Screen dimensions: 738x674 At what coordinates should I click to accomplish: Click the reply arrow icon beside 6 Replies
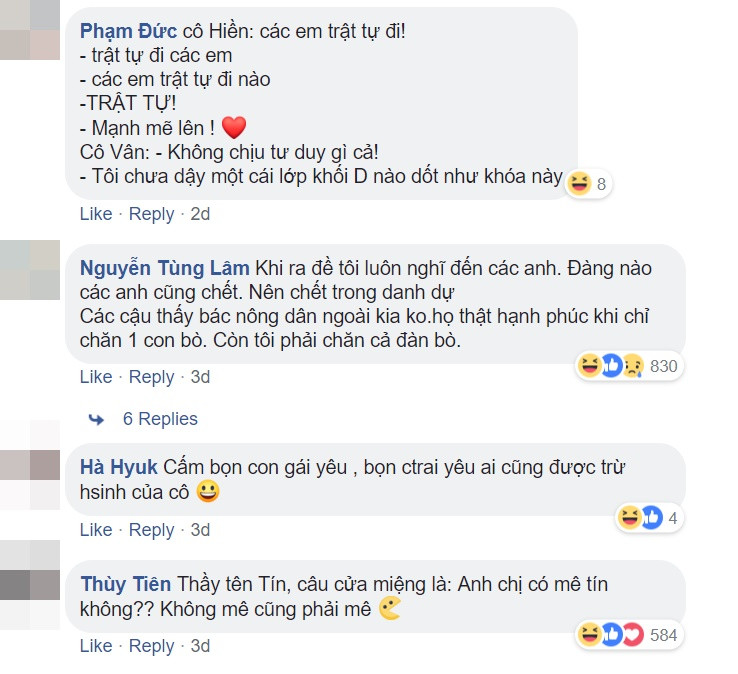coord(96,419)
